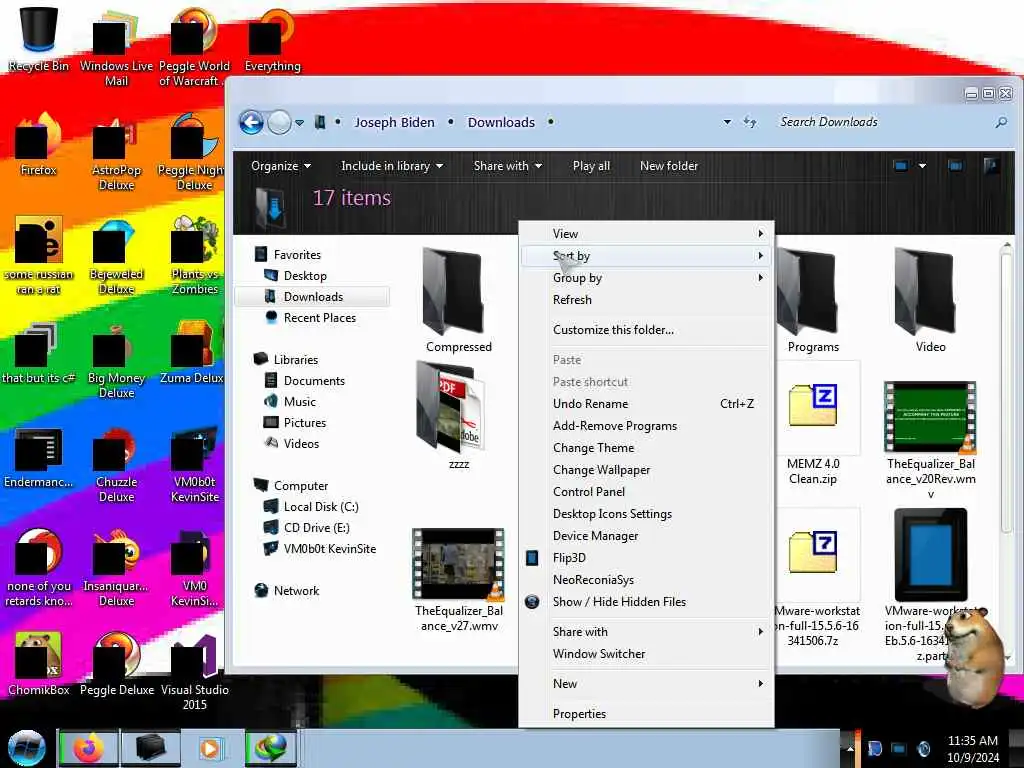
Task: Choose Flip3D in context menu
Action: point(647,558)
